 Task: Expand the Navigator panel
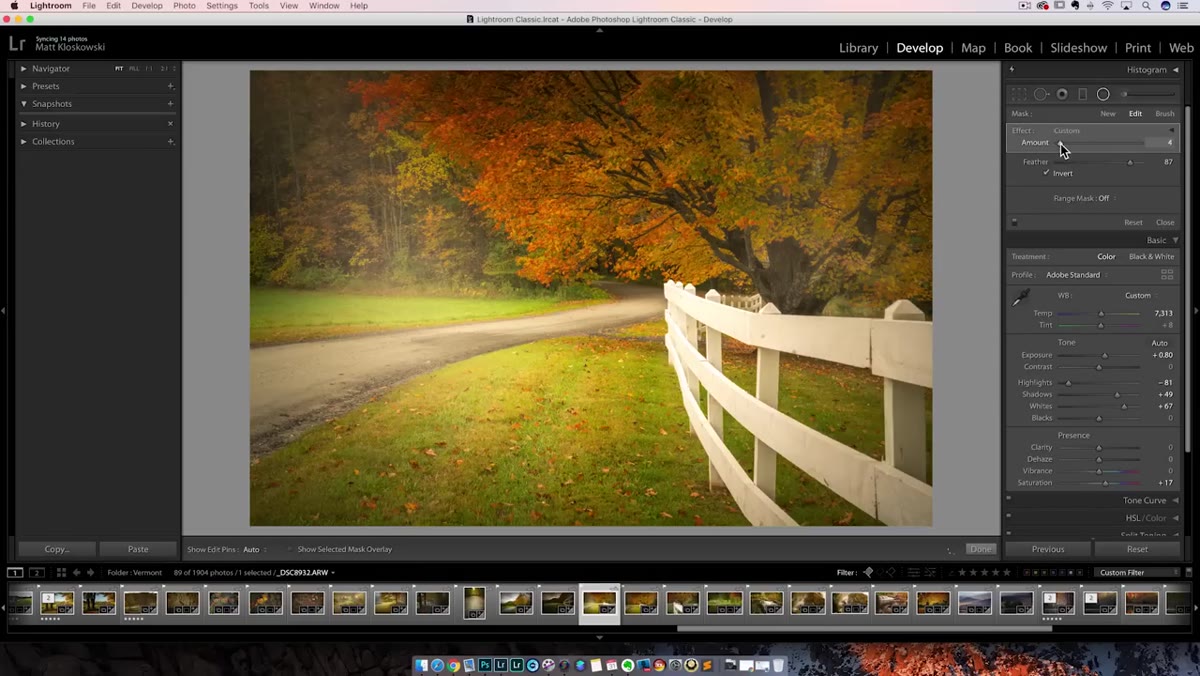pos(23,68)
